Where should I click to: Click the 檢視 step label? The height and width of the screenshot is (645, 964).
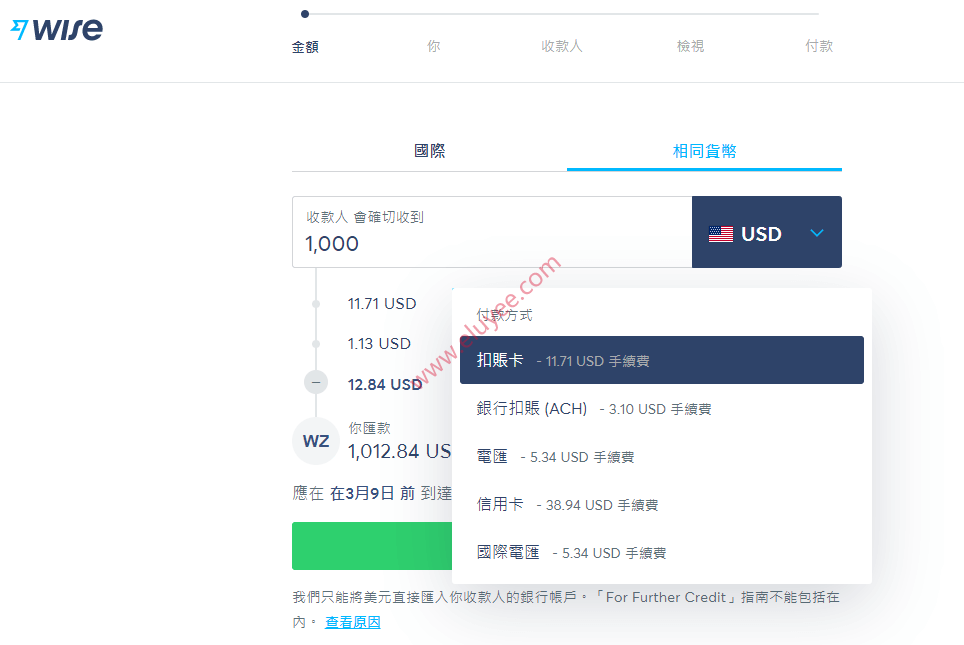pos(689,45)
